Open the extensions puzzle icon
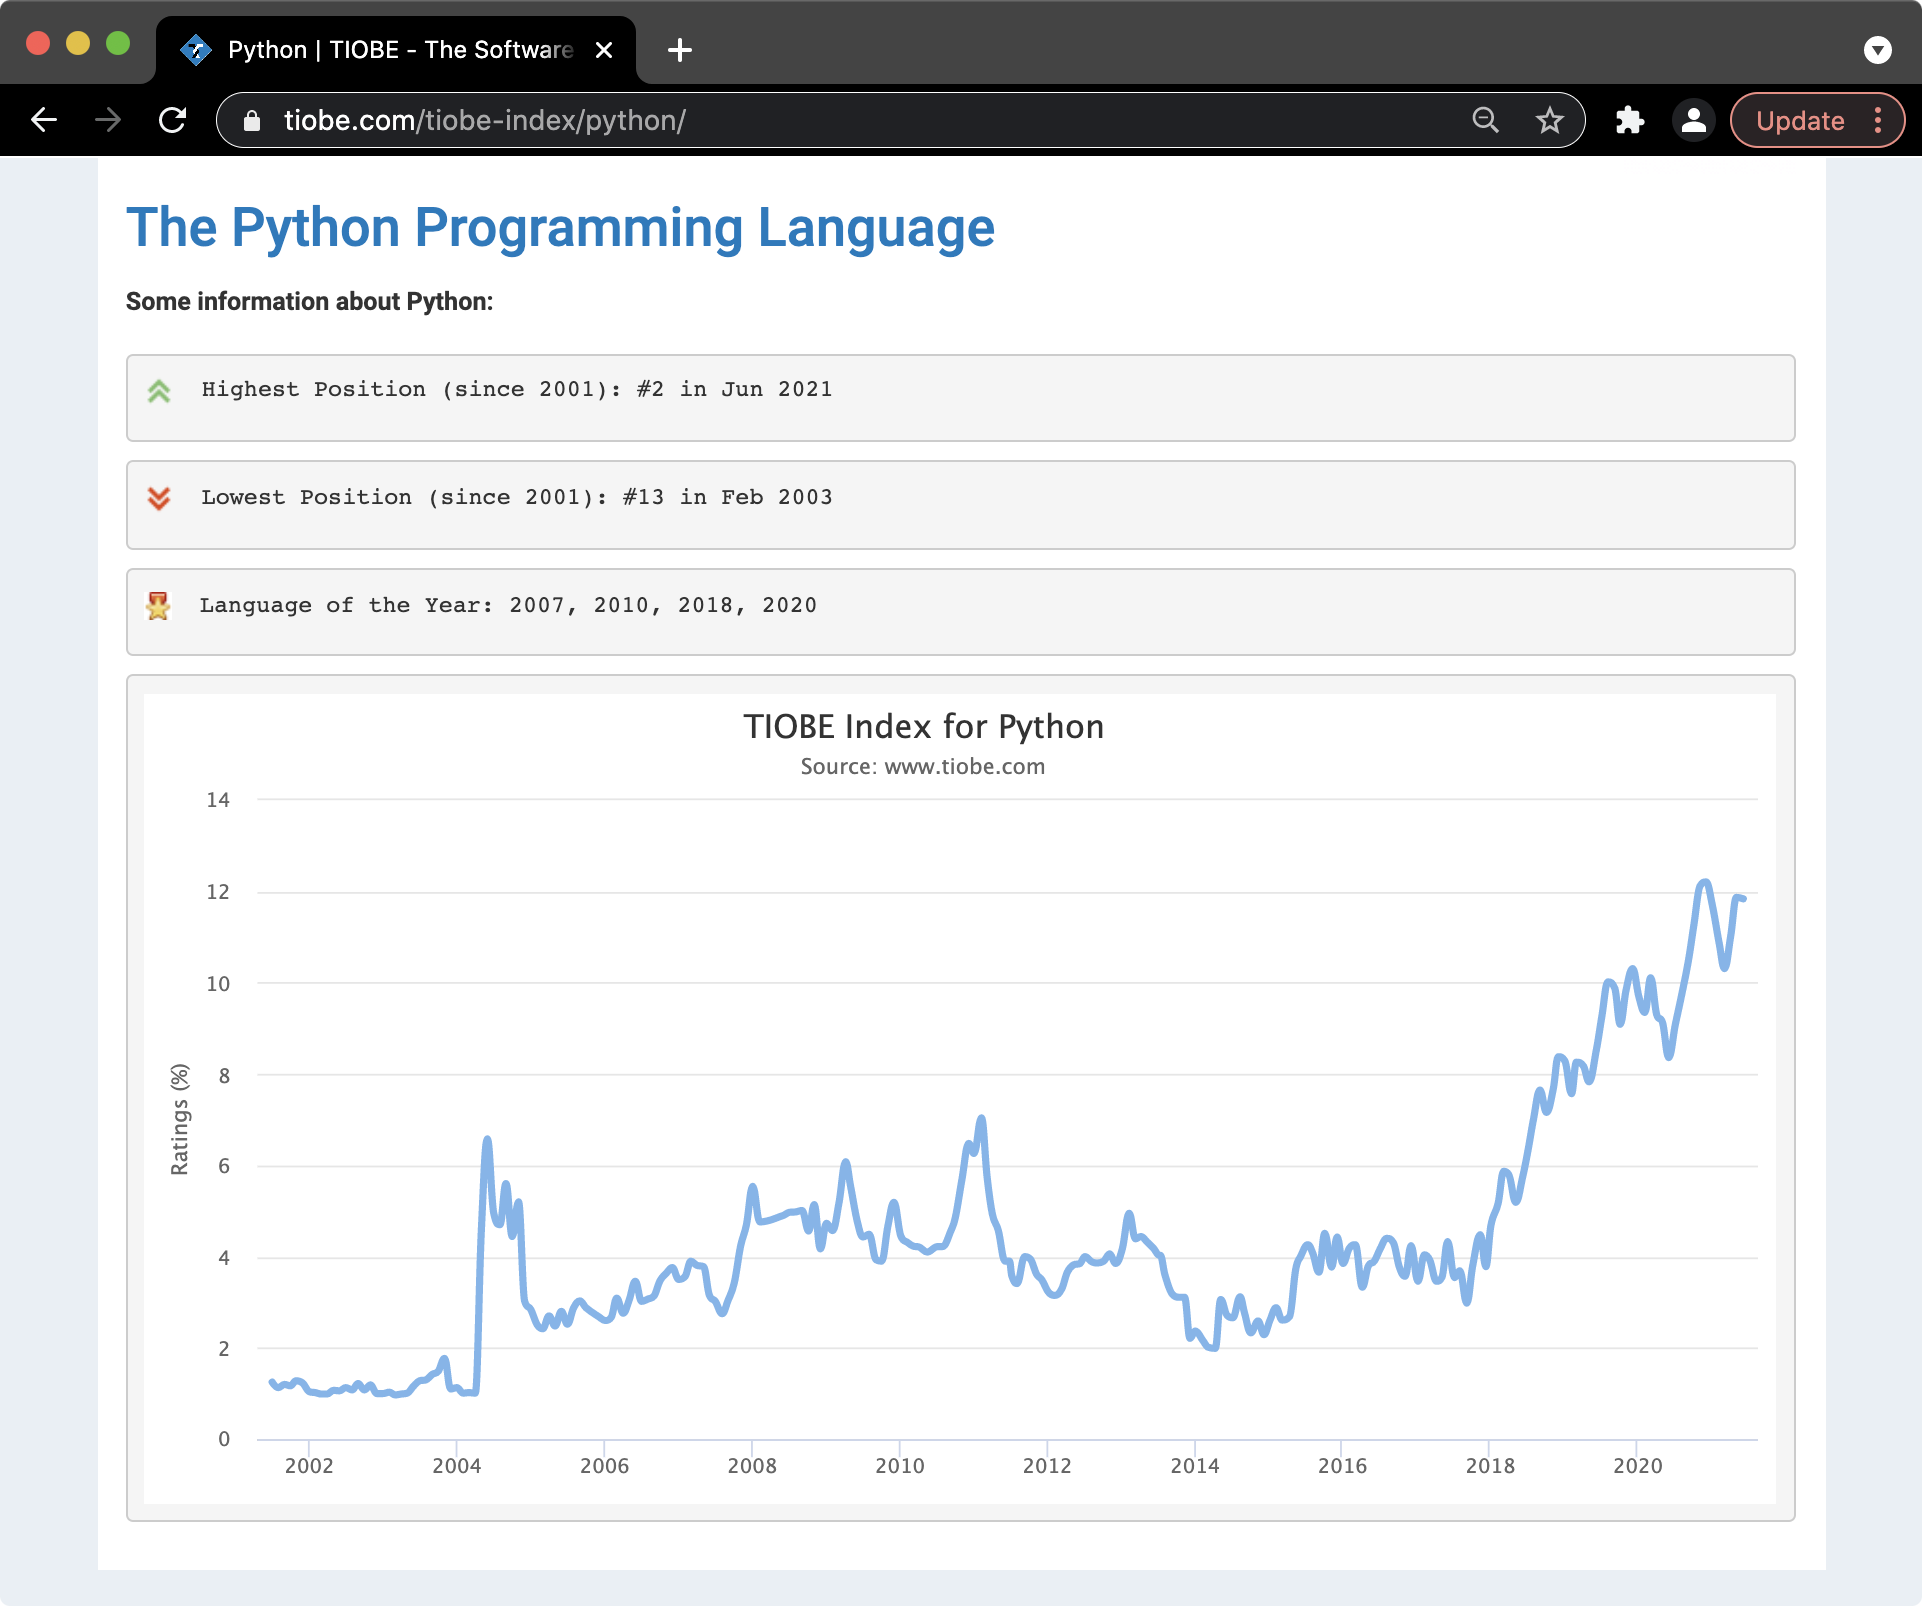The image size is (1922, 1606). (x=1630, y=120)
